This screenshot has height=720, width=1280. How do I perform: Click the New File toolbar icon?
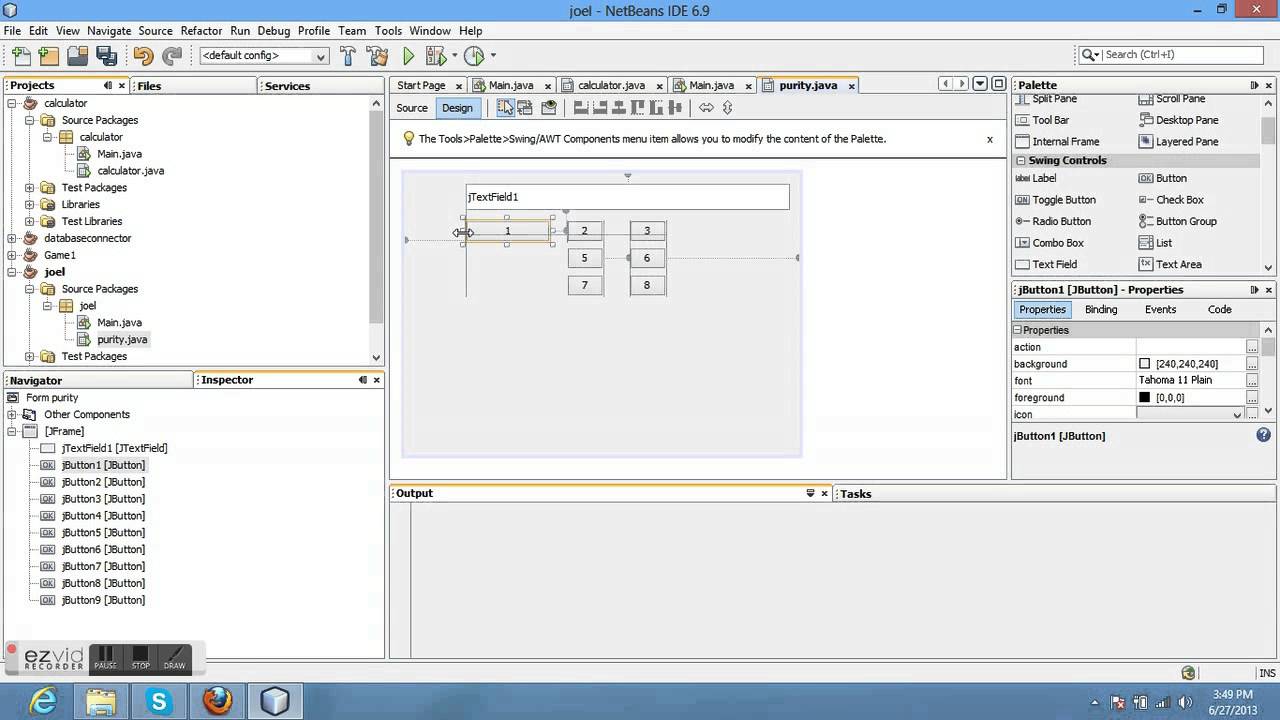pyautogui.click(x=19, y=56)
